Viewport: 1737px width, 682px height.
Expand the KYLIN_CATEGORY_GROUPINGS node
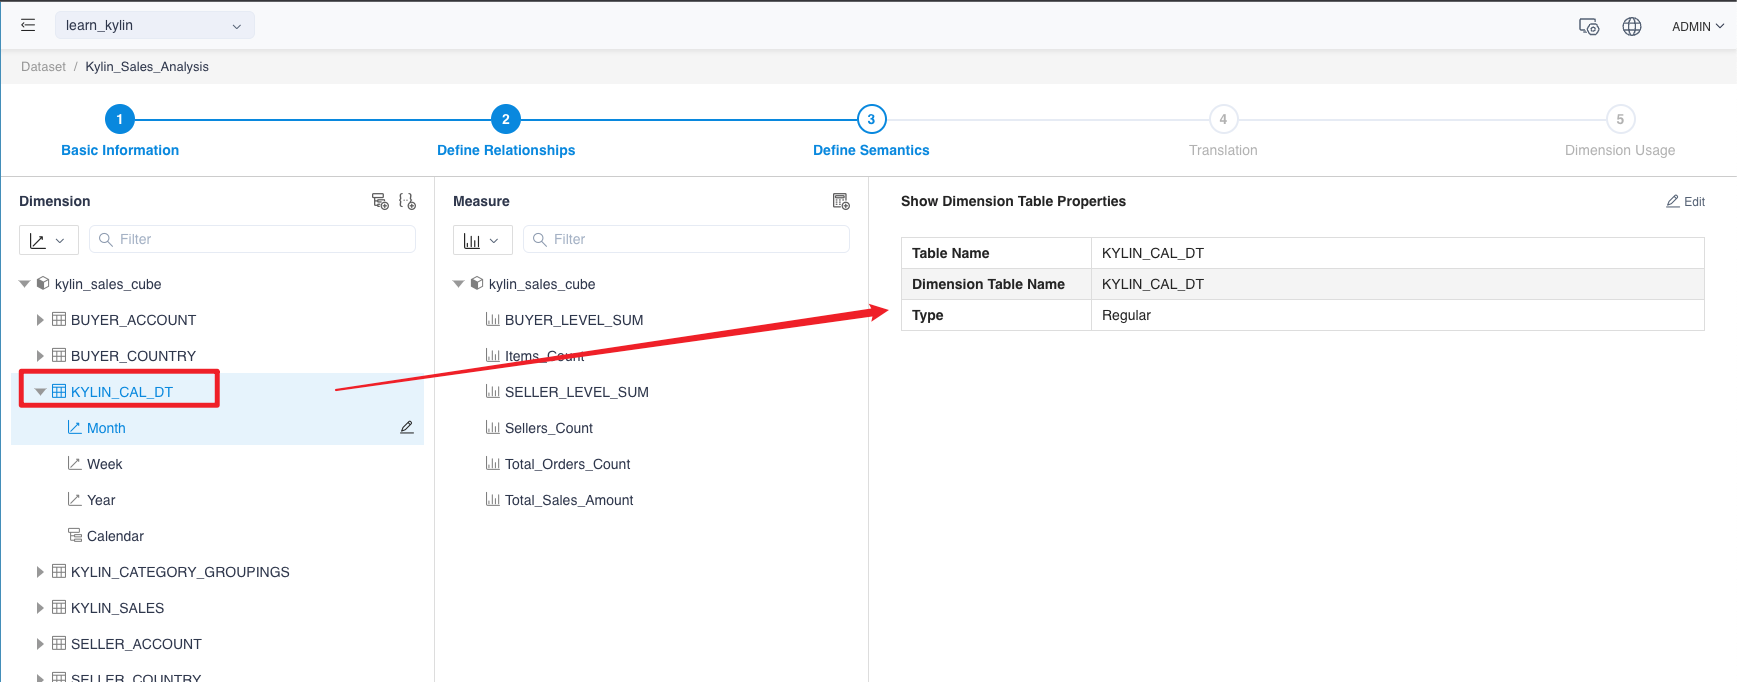[40, 572]
